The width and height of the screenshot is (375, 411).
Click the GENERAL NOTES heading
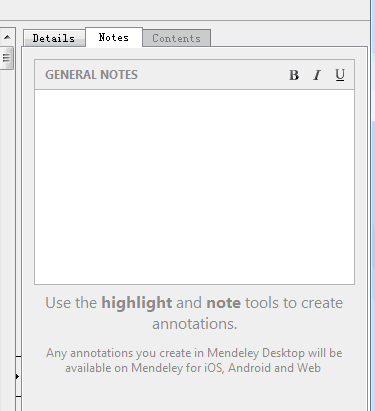(91, 75)
